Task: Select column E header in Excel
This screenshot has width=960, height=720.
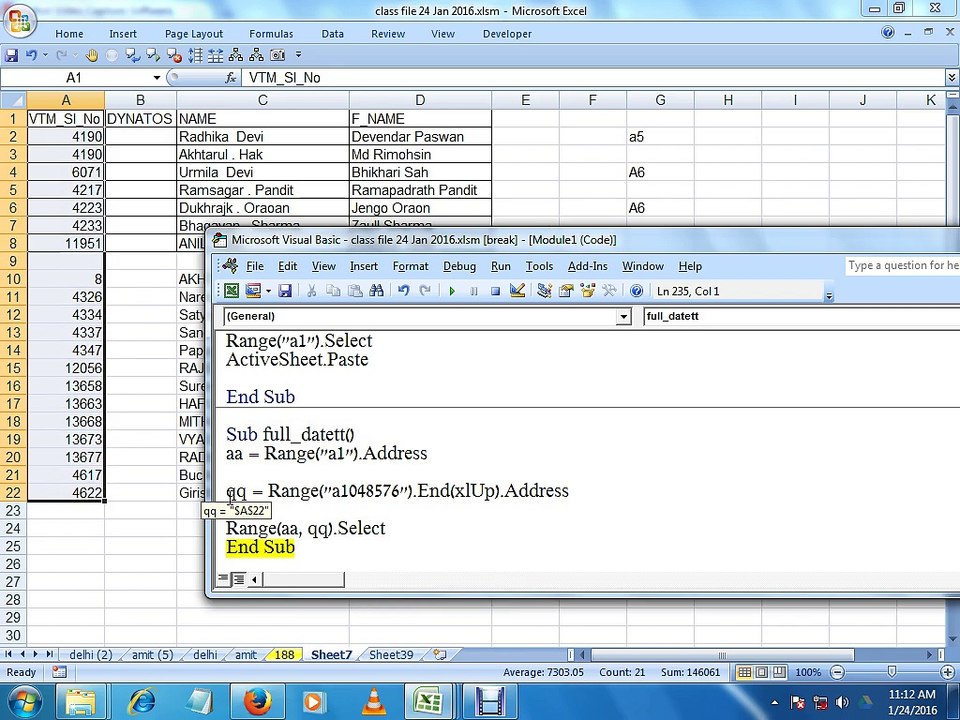Action: pyautogui.click(x=525, y=100)
